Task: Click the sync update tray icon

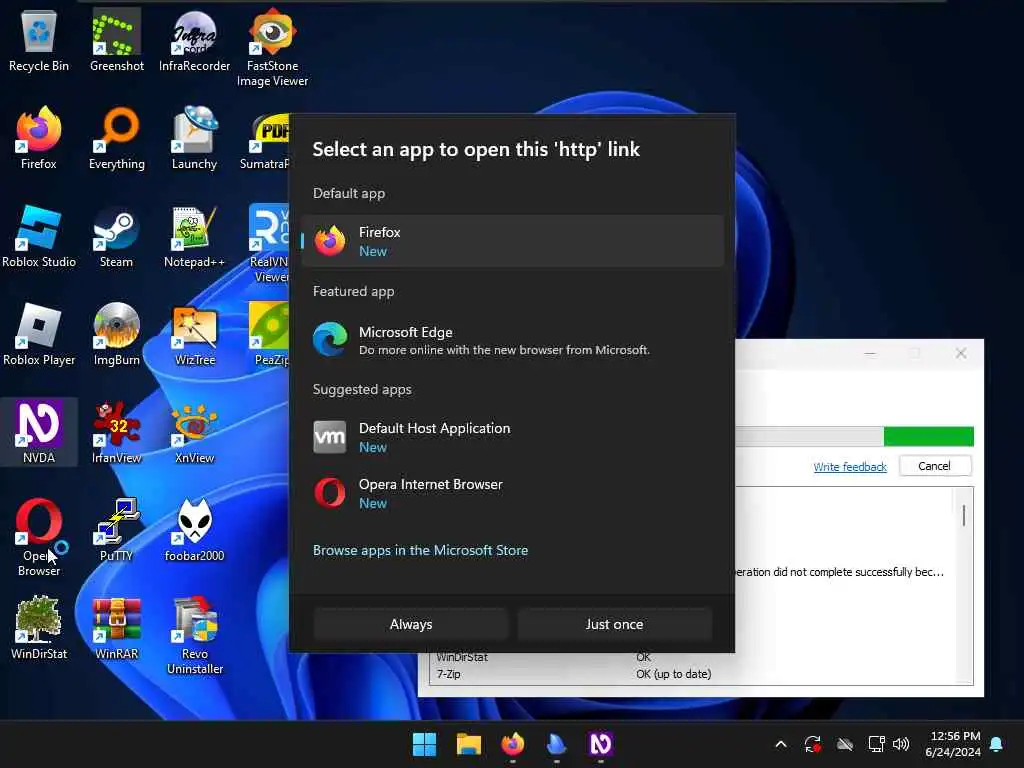Action: tap(812, 744)
